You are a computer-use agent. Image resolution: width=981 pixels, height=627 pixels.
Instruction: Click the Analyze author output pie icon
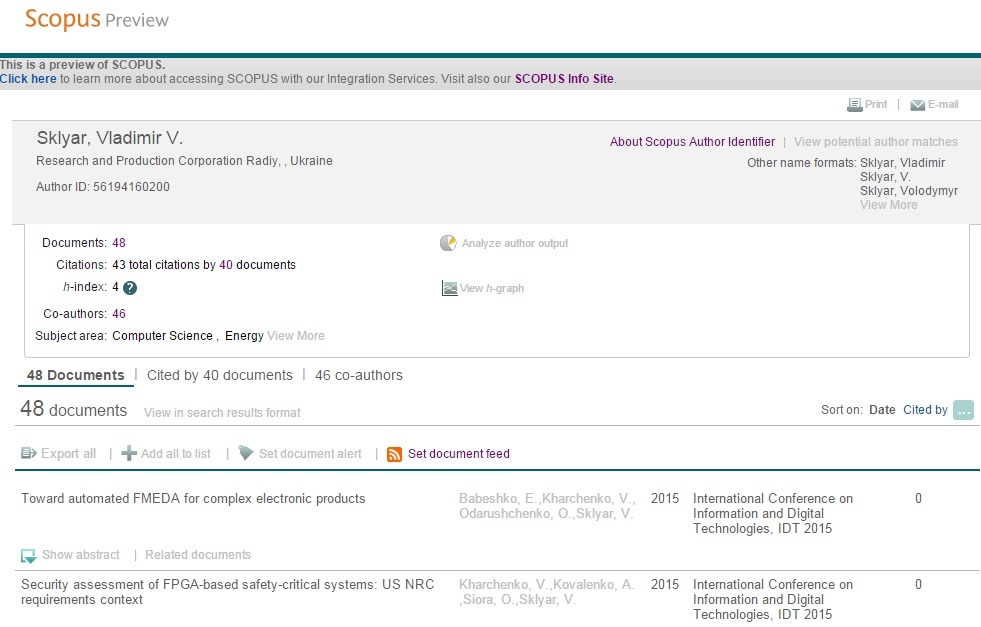(448, 243)
